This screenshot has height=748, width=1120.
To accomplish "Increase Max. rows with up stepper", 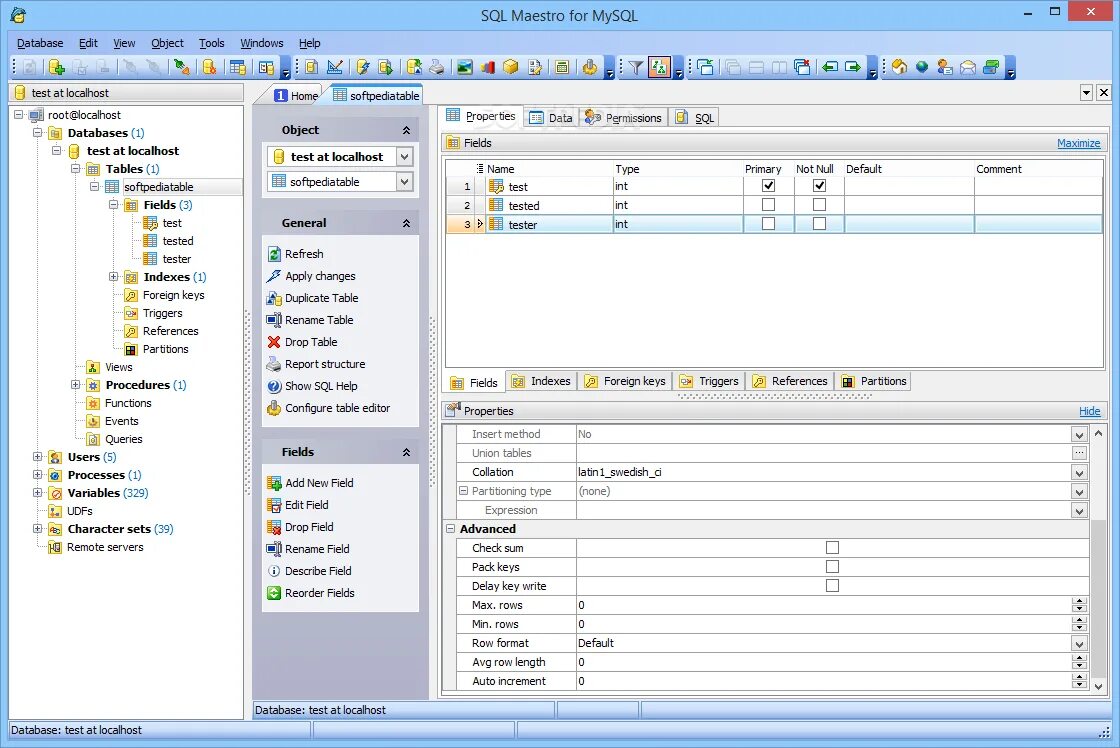I will pyautogui.click(x=1079, y=602).
